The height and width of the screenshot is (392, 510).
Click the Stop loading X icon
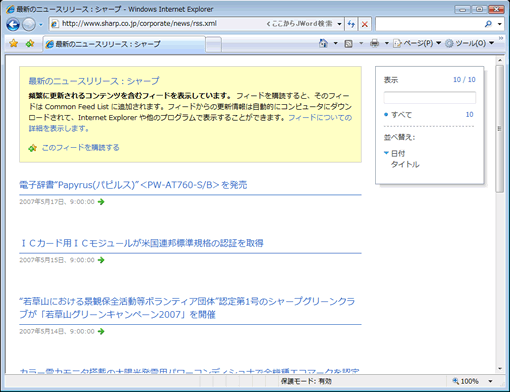(365, 24)
